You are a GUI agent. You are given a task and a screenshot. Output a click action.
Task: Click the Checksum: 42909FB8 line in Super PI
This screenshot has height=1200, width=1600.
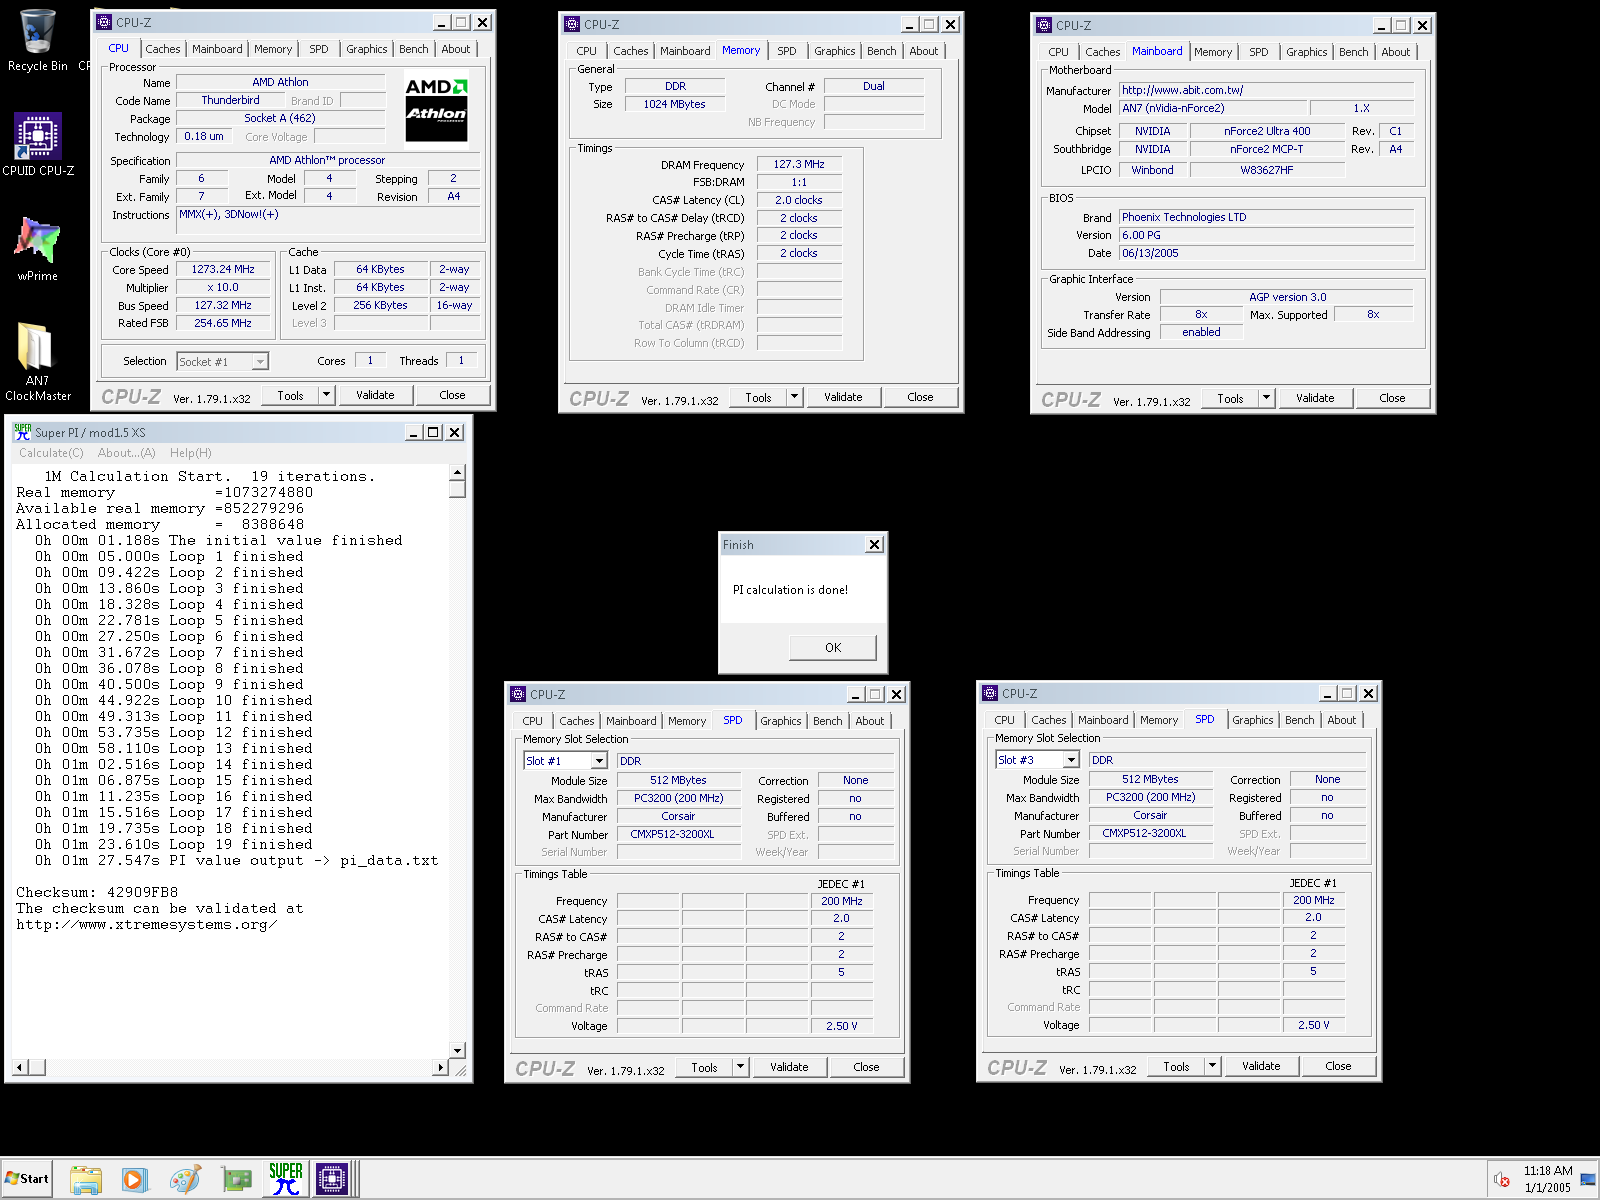97,892
